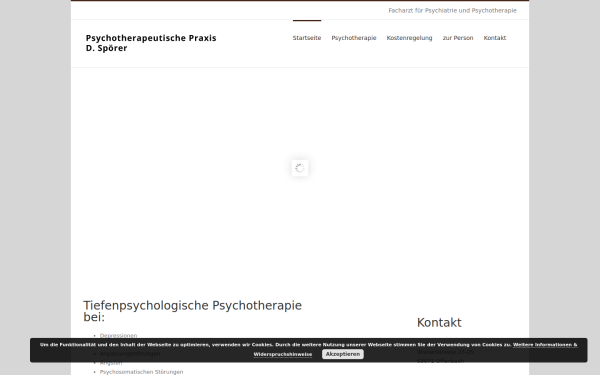Click the Psychotherapeutische Praxis D. Spörer title

point(151,43)
